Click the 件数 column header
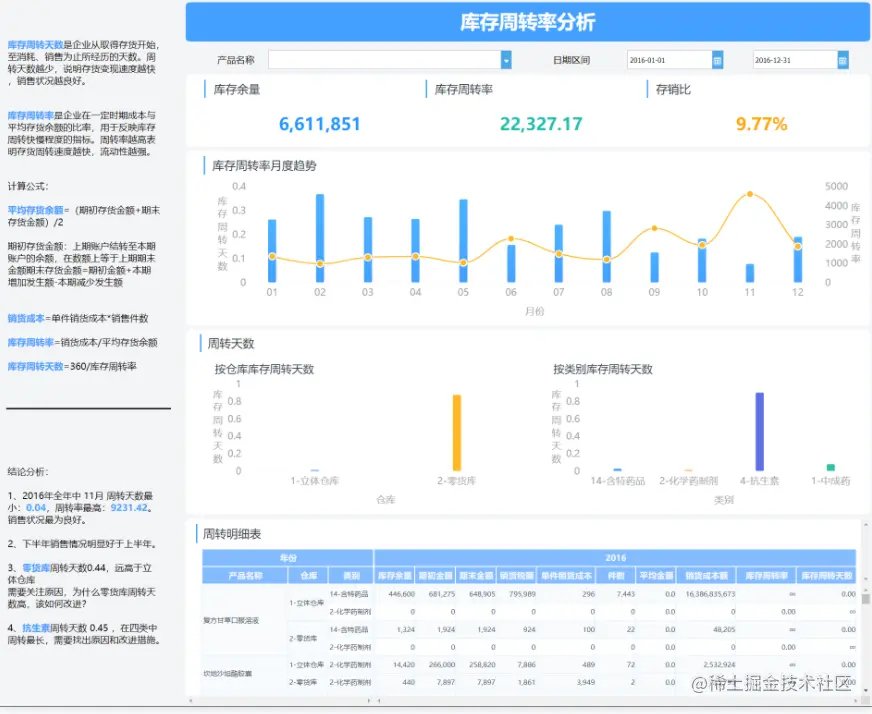The width and height of the screenshot is (872, 714). (x=616, y=576)
